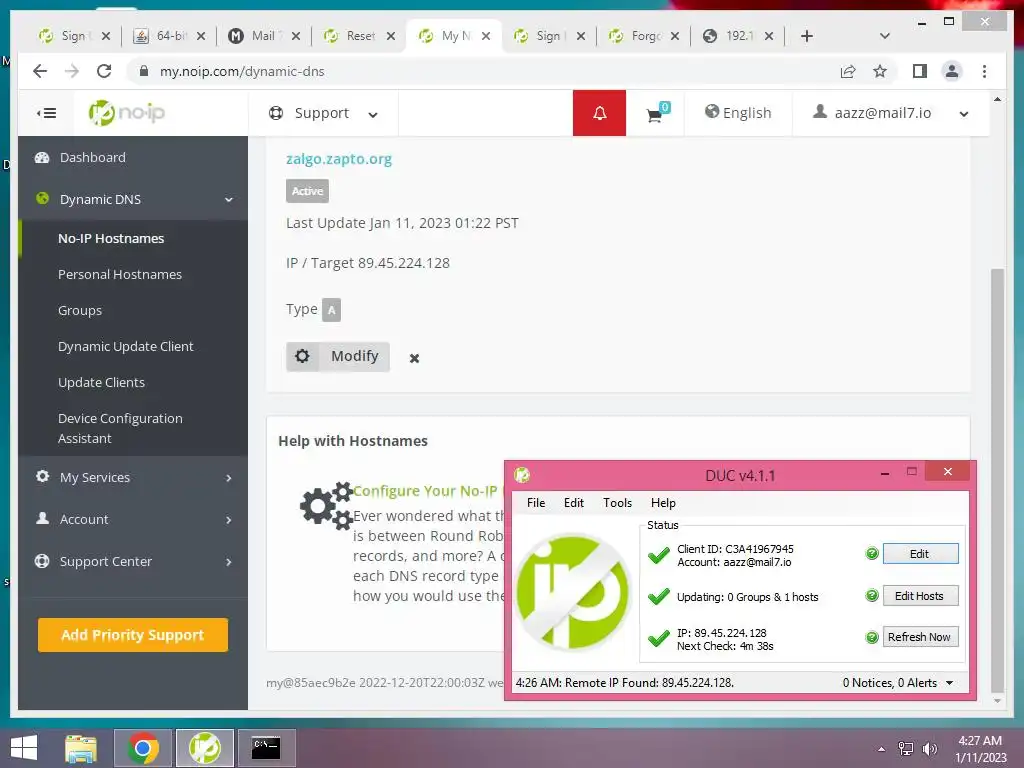Open the aazz@mail7.io account dropdown
This screenshot has width=1024, height=768.
[x=890, y=113]
